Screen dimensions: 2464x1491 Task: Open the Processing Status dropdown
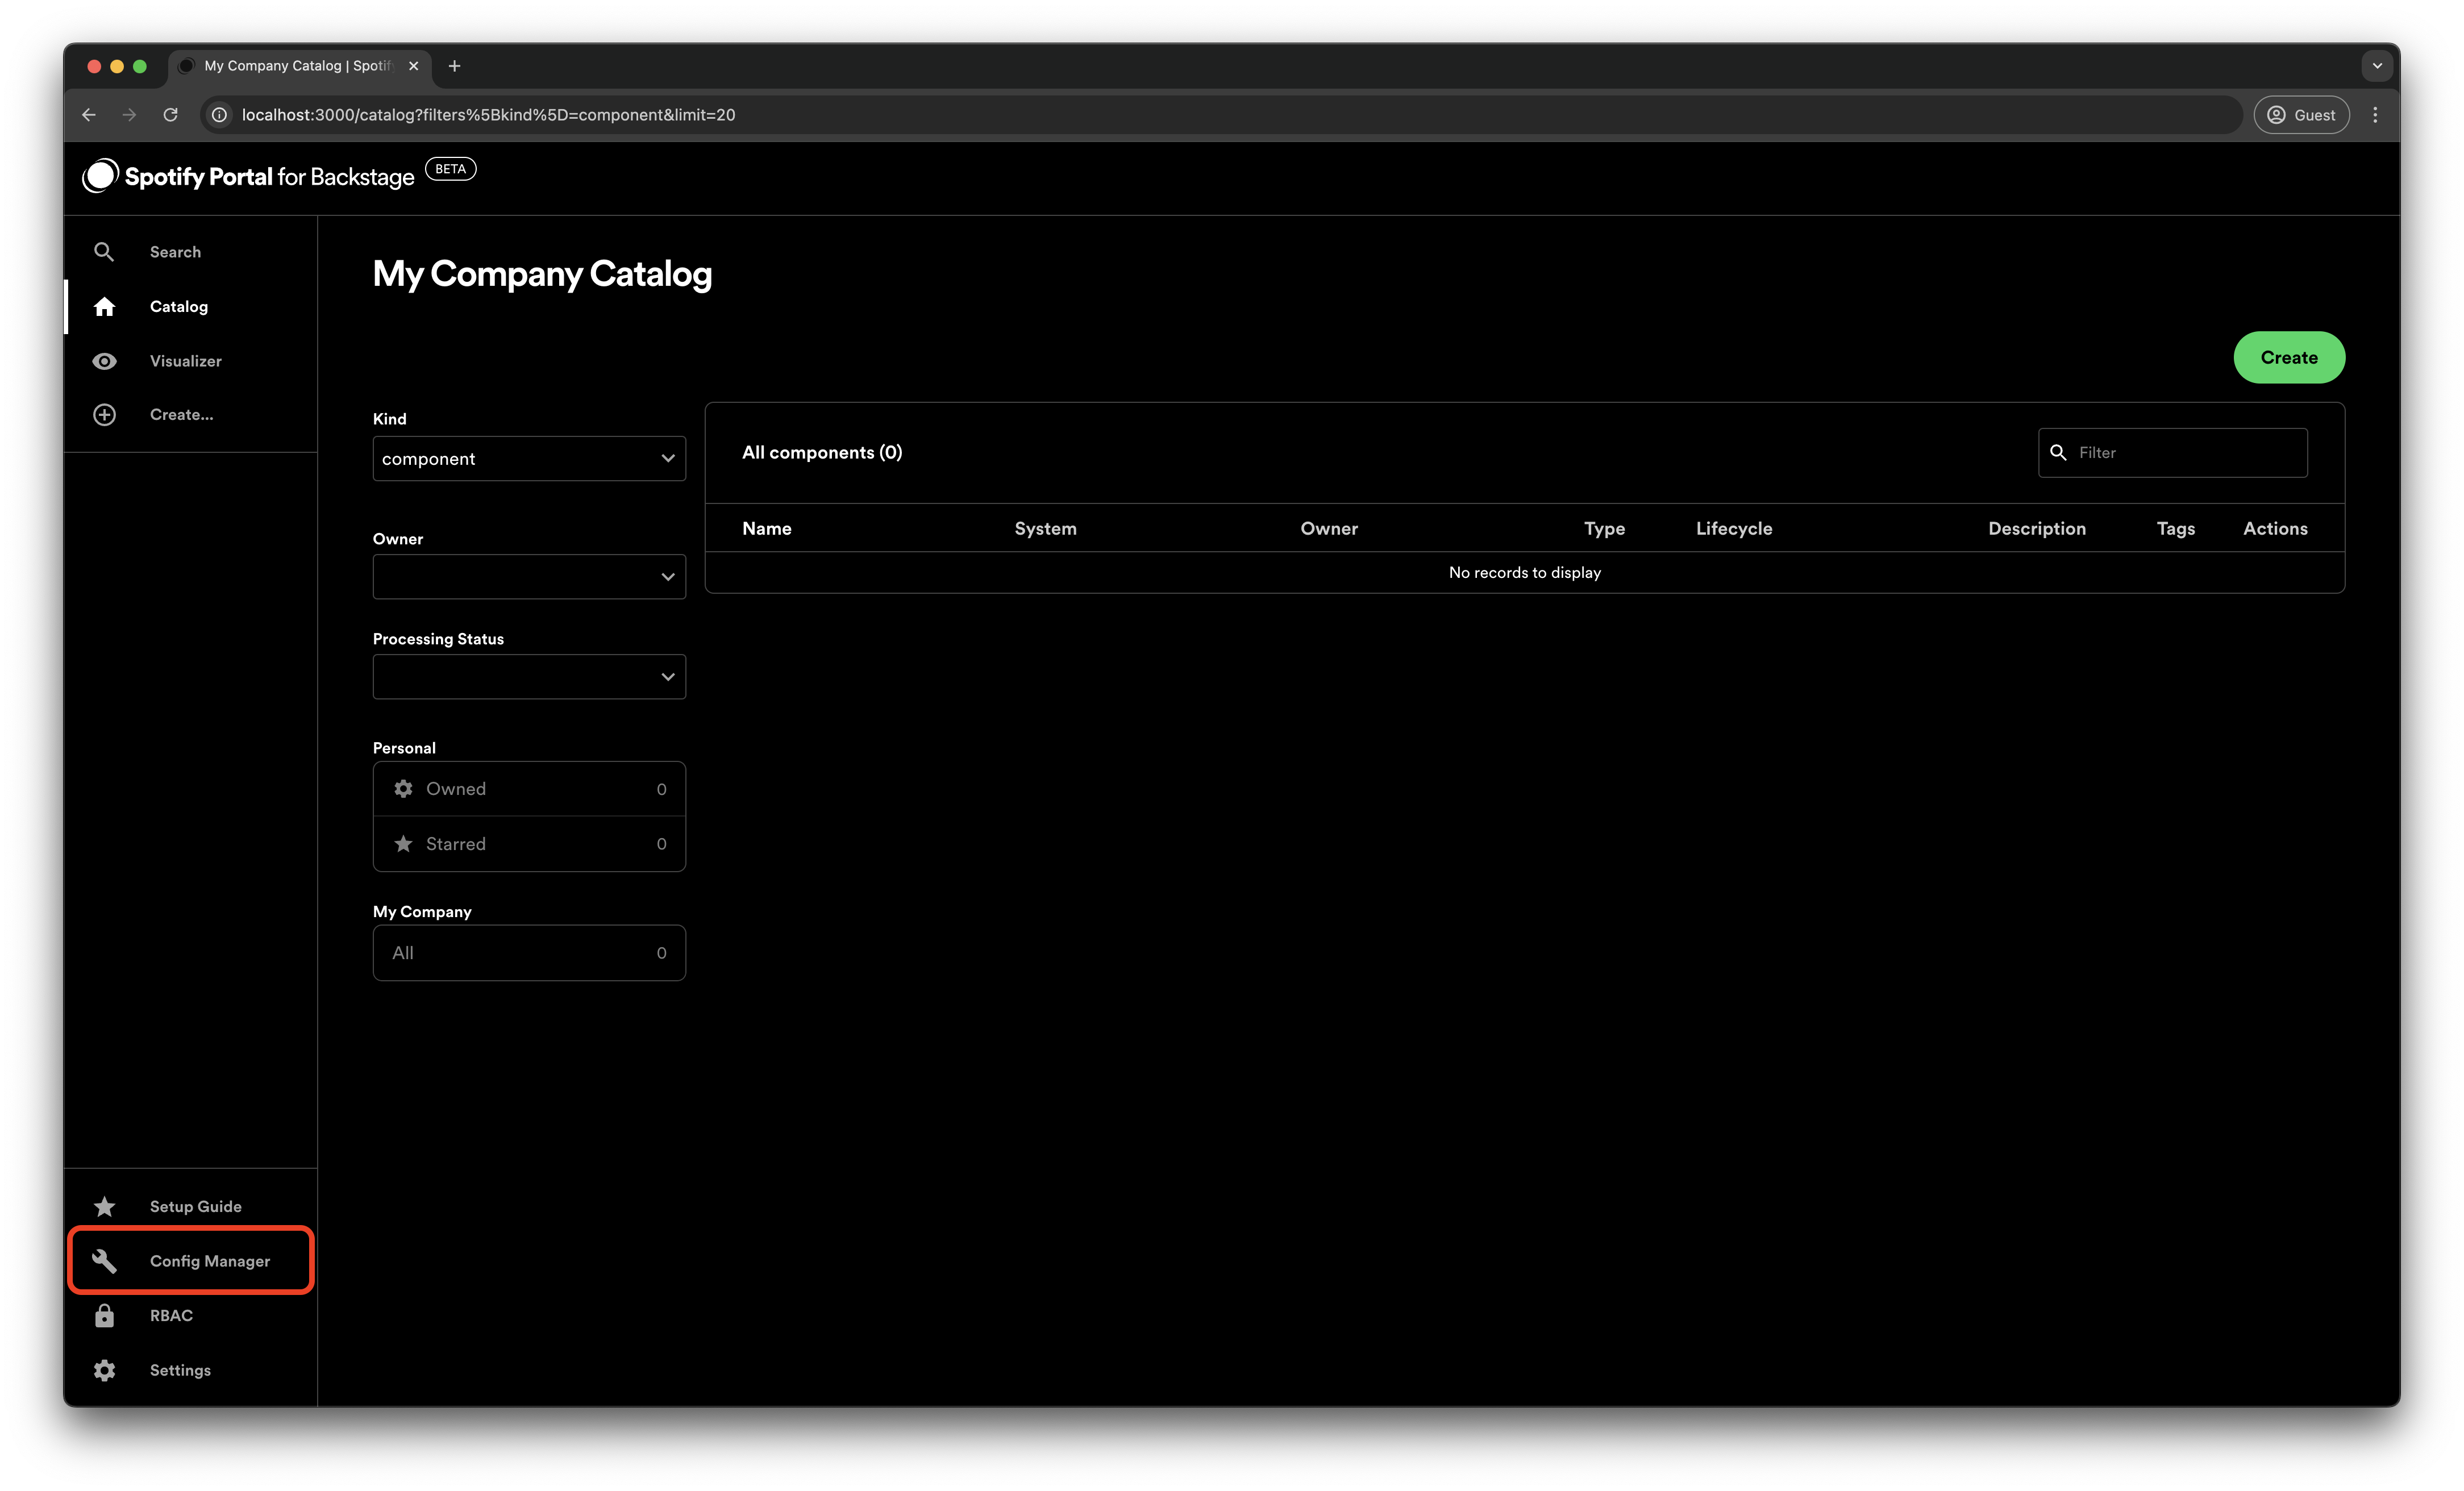[x=529, y=677]
